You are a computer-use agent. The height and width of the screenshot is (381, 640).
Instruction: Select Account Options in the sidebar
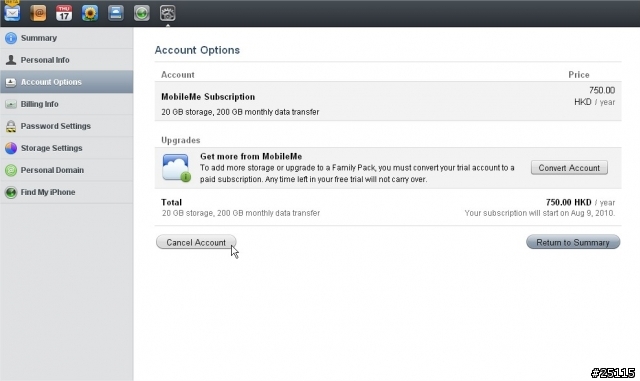tap(67, 82)
